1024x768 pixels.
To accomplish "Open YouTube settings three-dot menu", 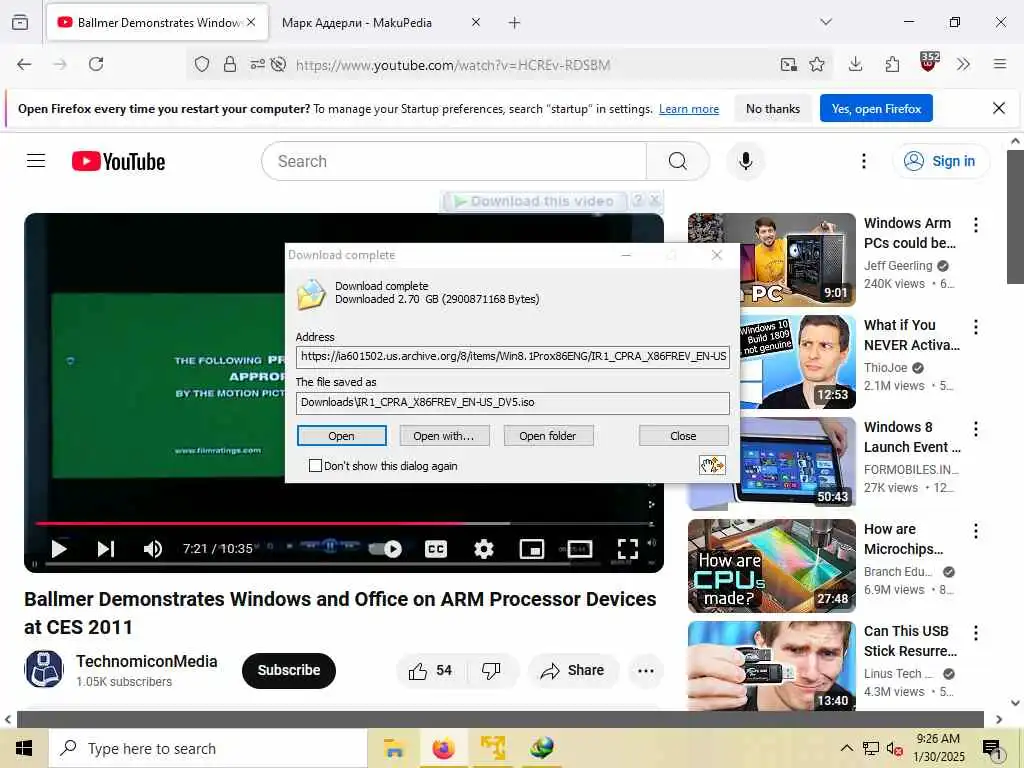I will click(x=863, y=161).
